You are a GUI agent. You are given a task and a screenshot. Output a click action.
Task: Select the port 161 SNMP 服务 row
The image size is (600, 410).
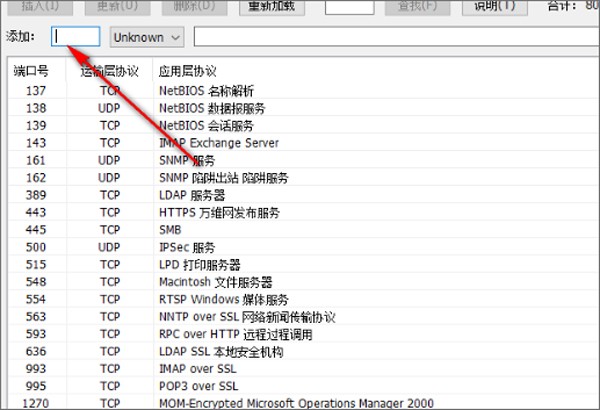pyautogui.click(x=187, y=160)
